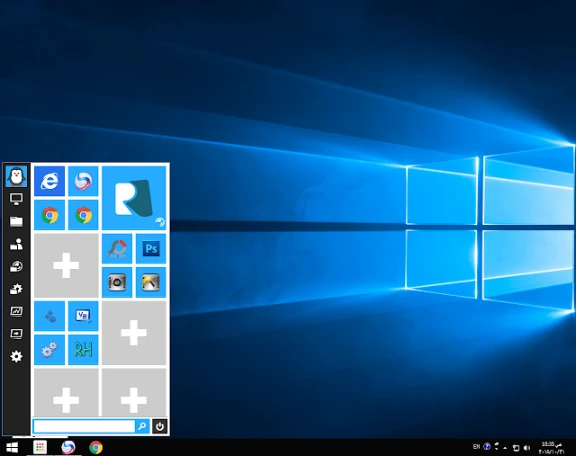Open the video camera app tile

point(117,283)
